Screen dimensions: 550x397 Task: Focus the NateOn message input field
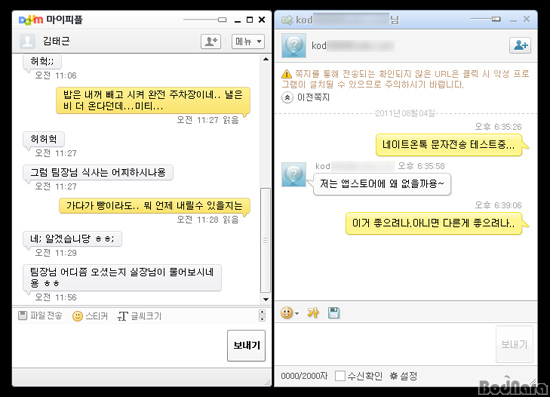tap(384, 344)
